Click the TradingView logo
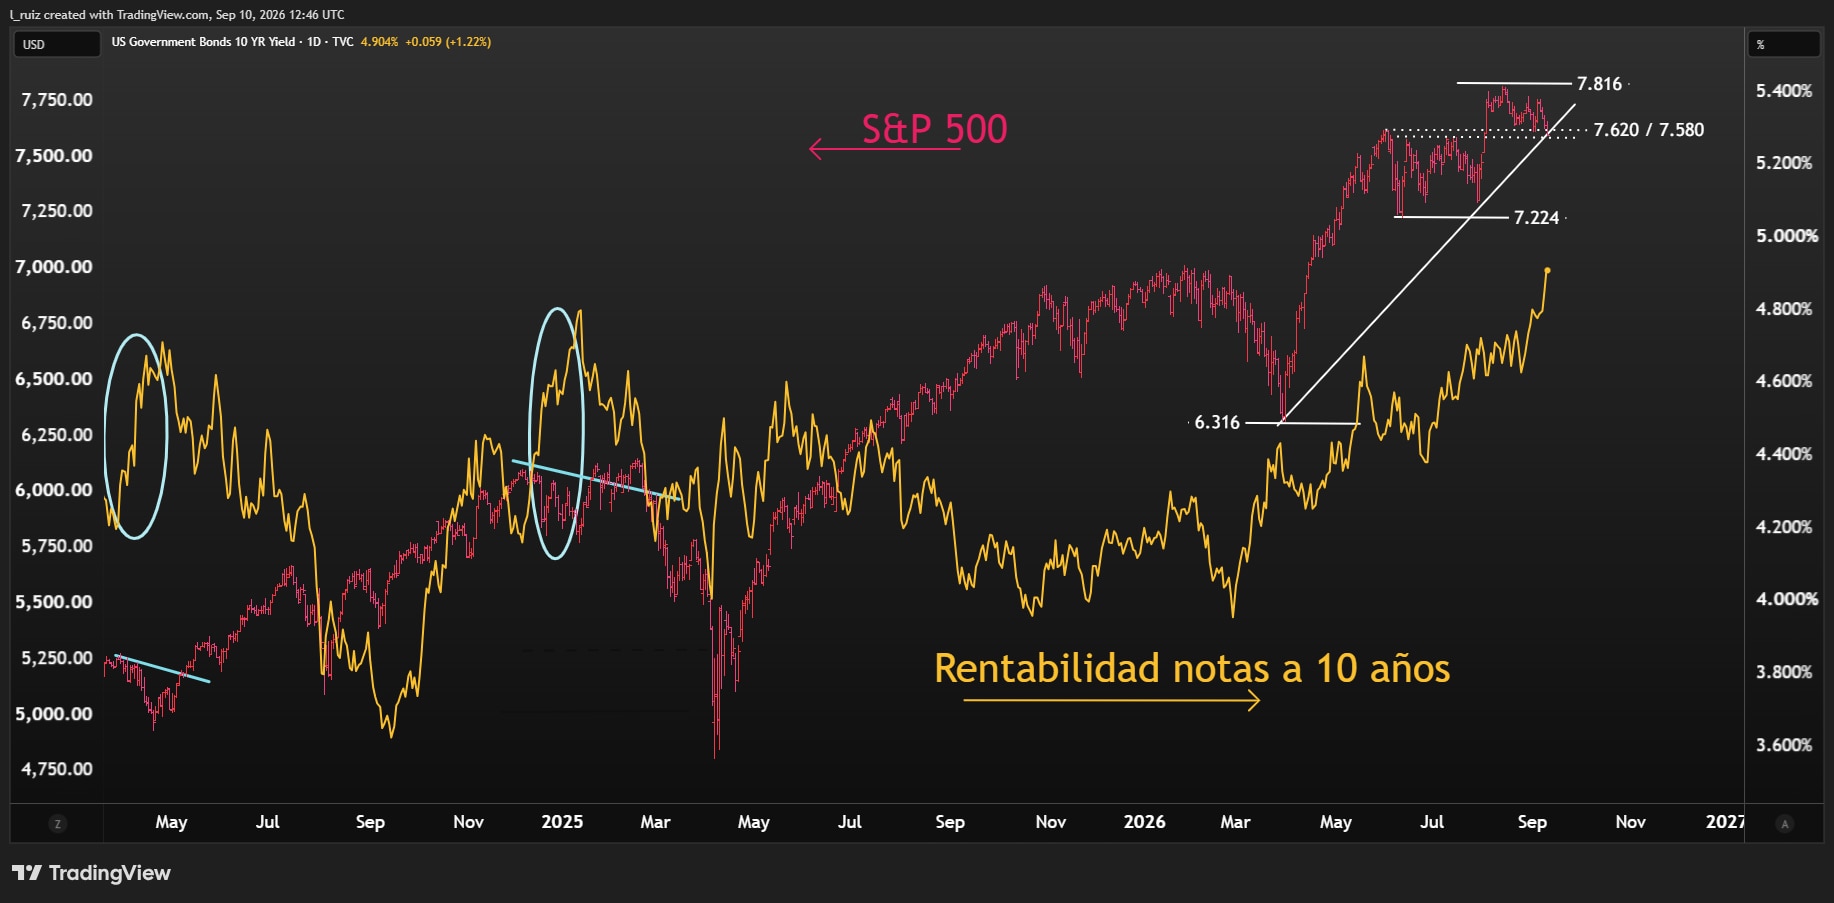 point(91,873)
